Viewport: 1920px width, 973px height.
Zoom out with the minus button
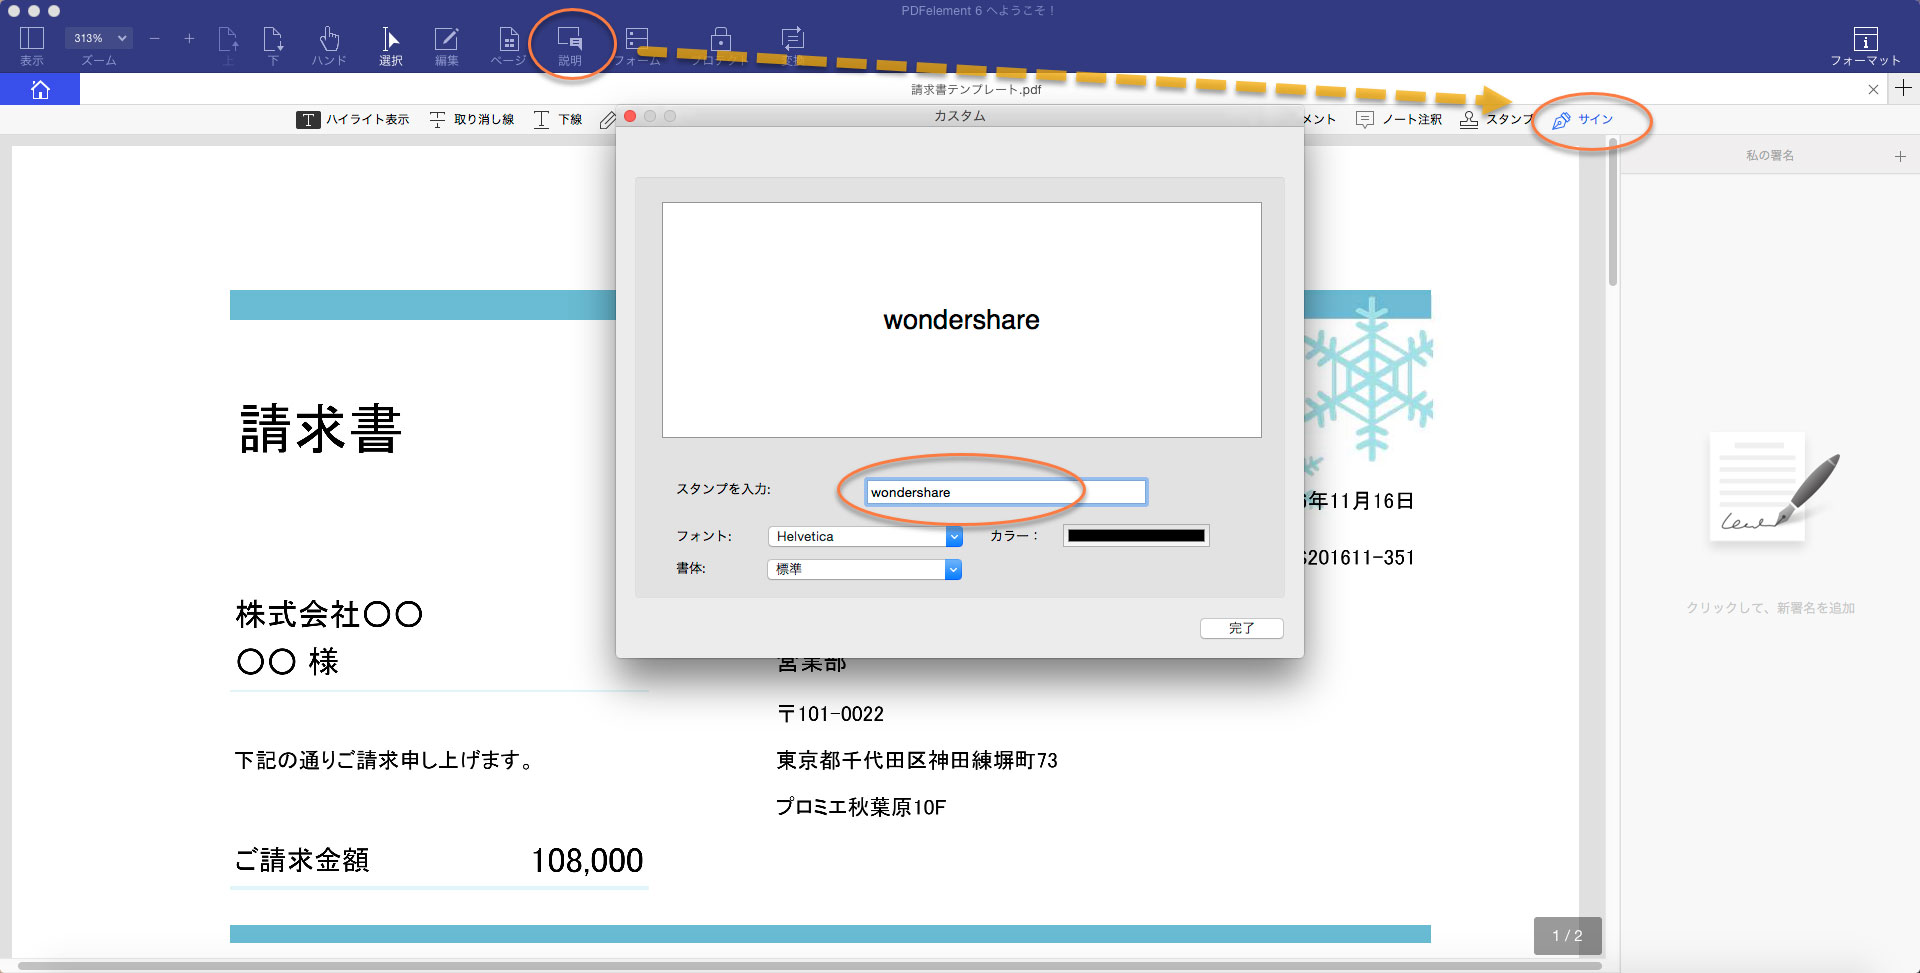[x=154, y=38]
